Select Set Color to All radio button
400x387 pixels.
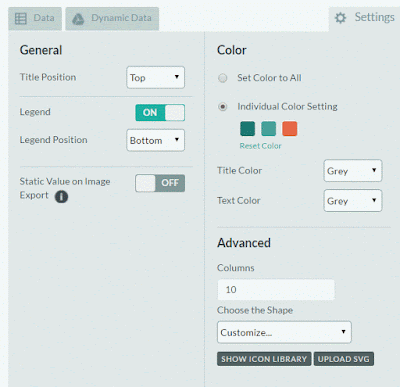[222, 78]
